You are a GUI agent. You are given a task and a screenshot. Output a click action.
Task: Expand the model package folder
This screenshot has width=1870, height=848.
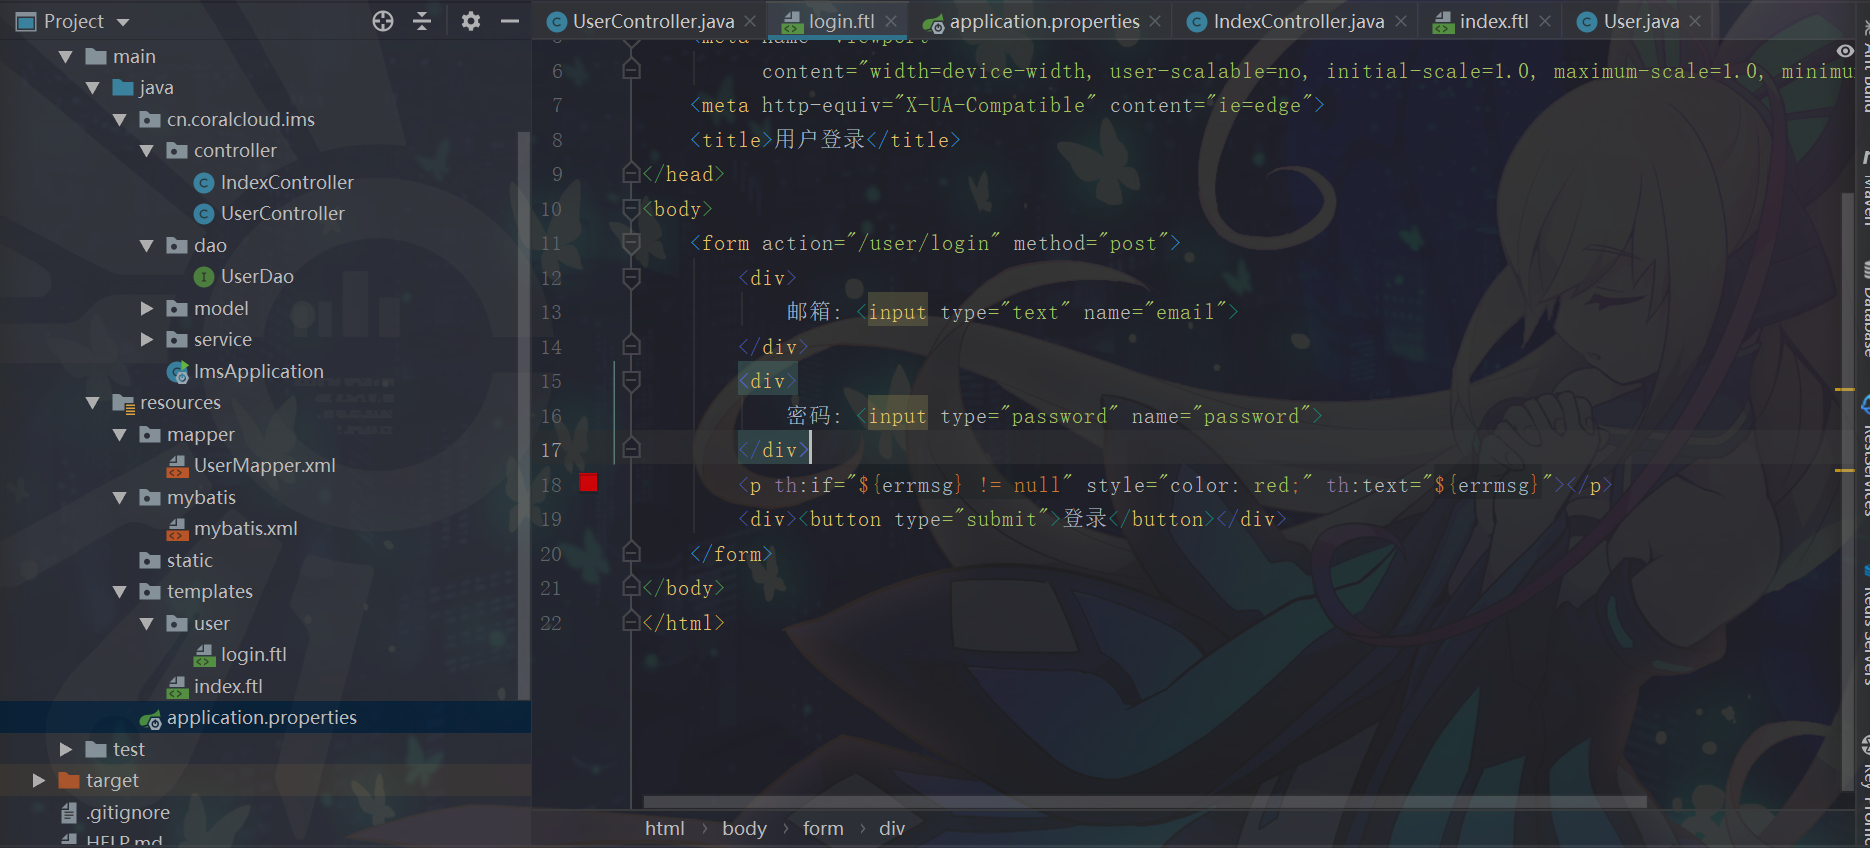point(147,309)
